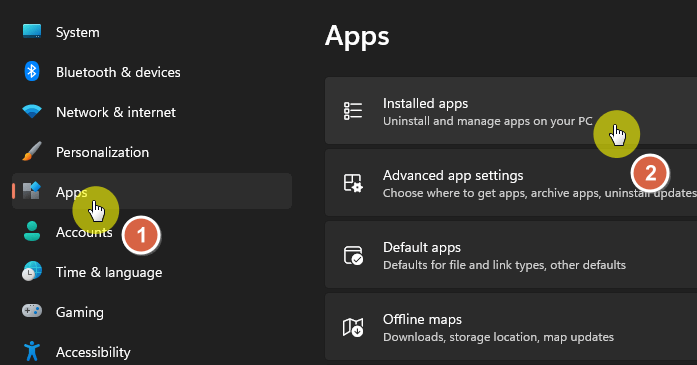Click the Installed apps list icon

(x=353, y=111)
